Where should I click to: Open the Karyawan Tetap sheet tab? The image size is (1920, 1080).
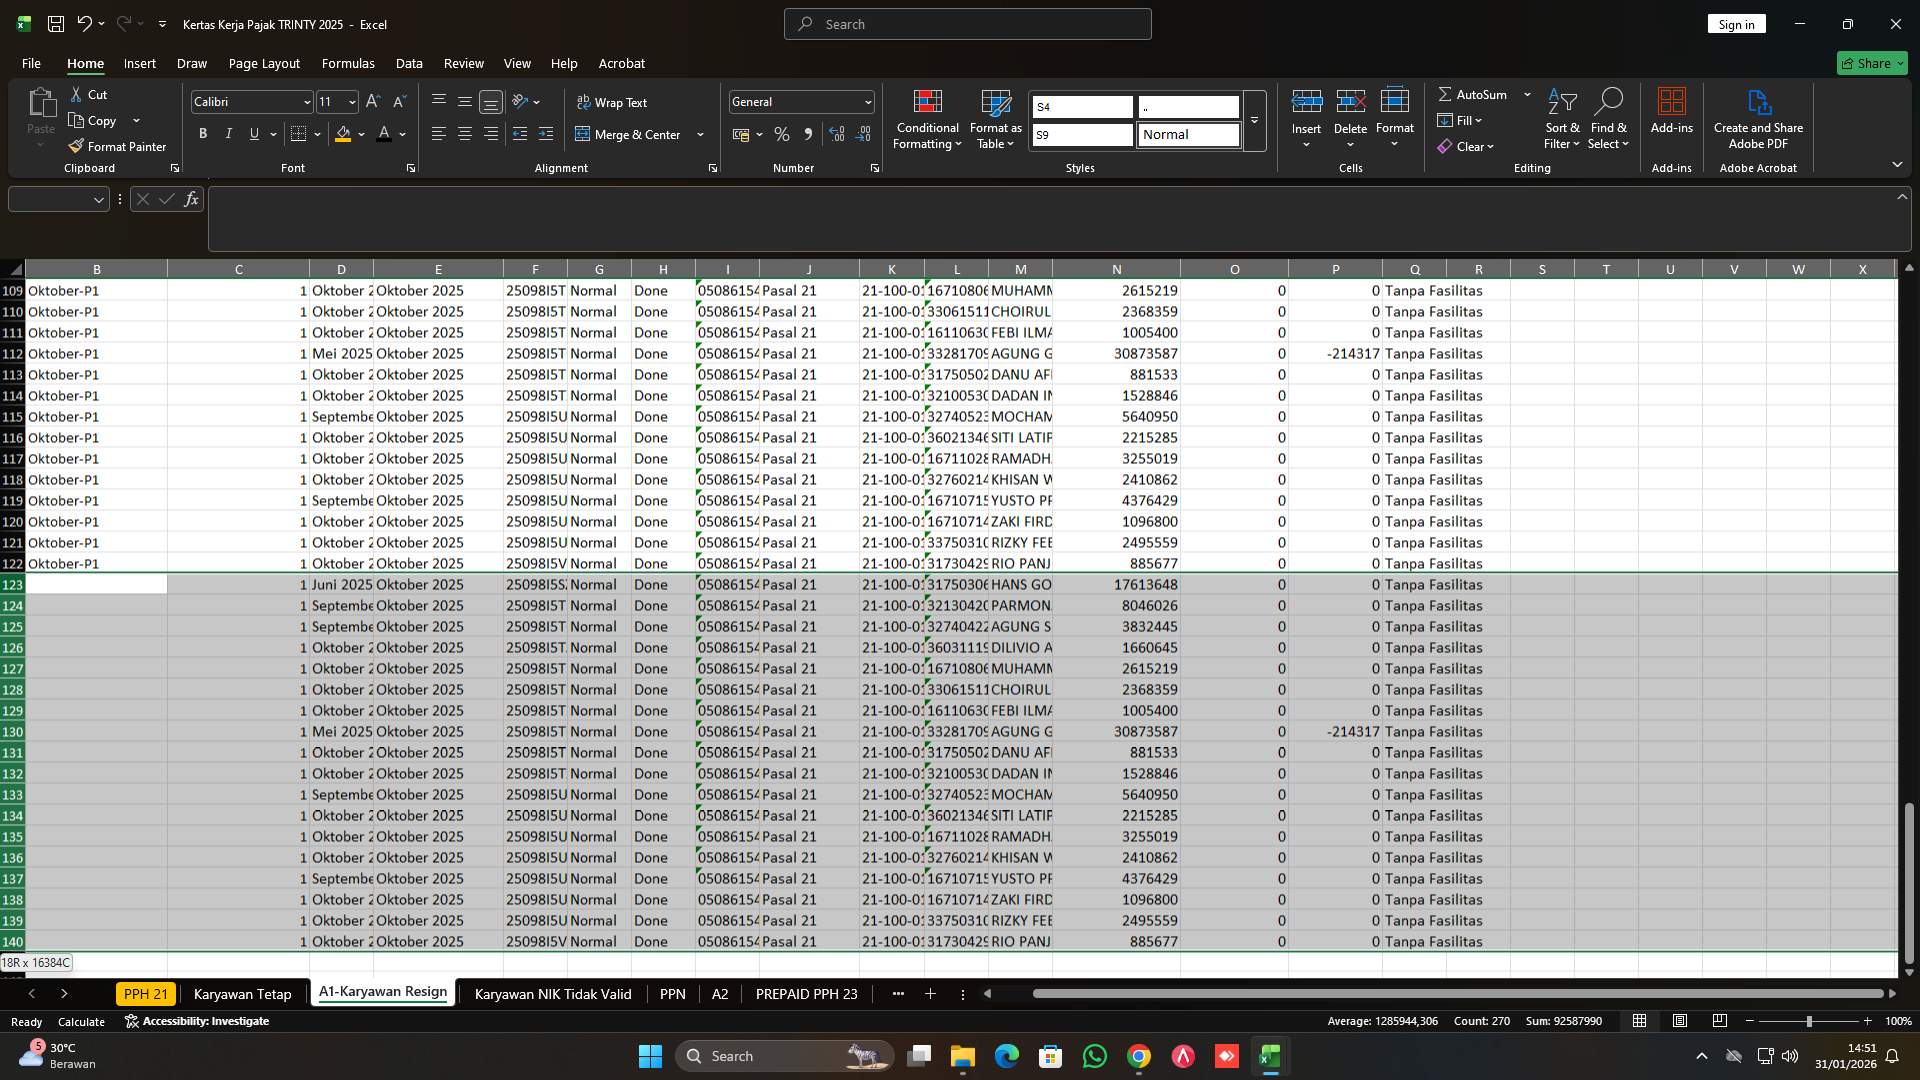pos(242,994)
